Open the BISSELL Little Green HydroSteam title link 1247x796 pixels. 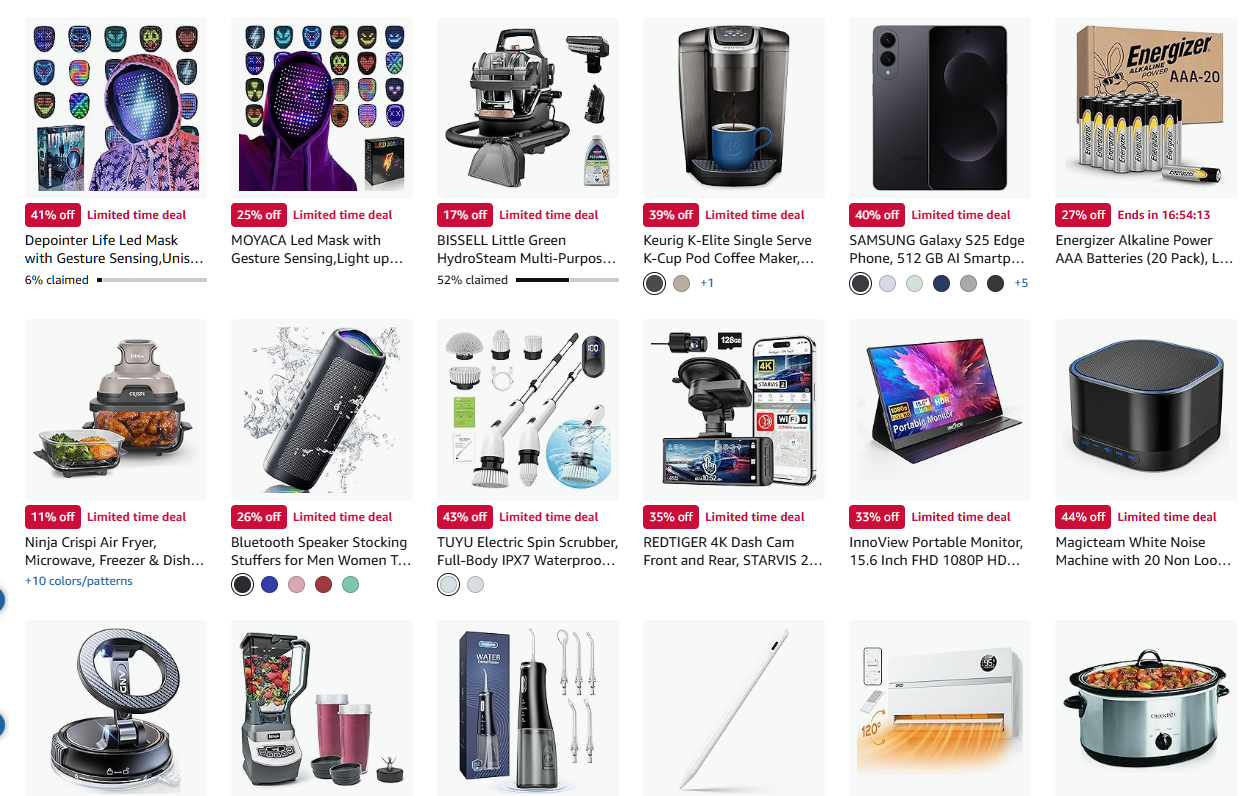(527, 249)
